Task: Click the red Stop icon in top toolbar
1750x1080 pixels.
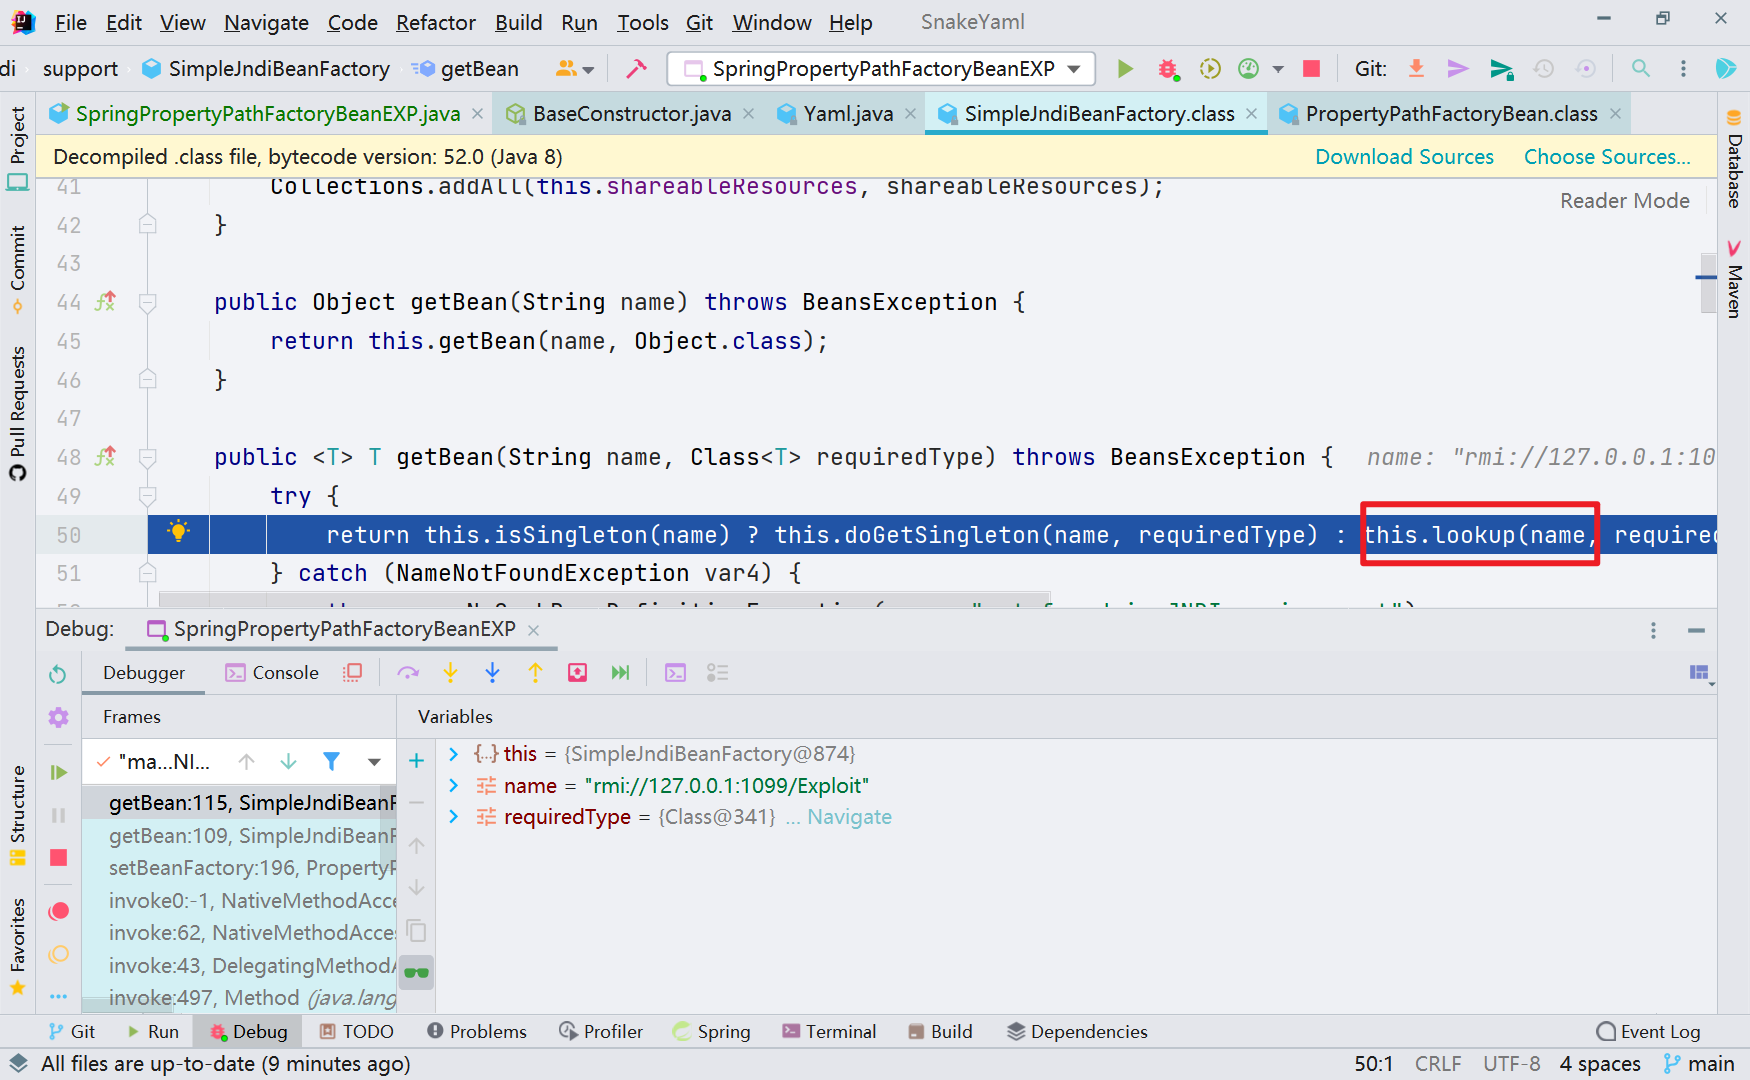Action: 1311,69
